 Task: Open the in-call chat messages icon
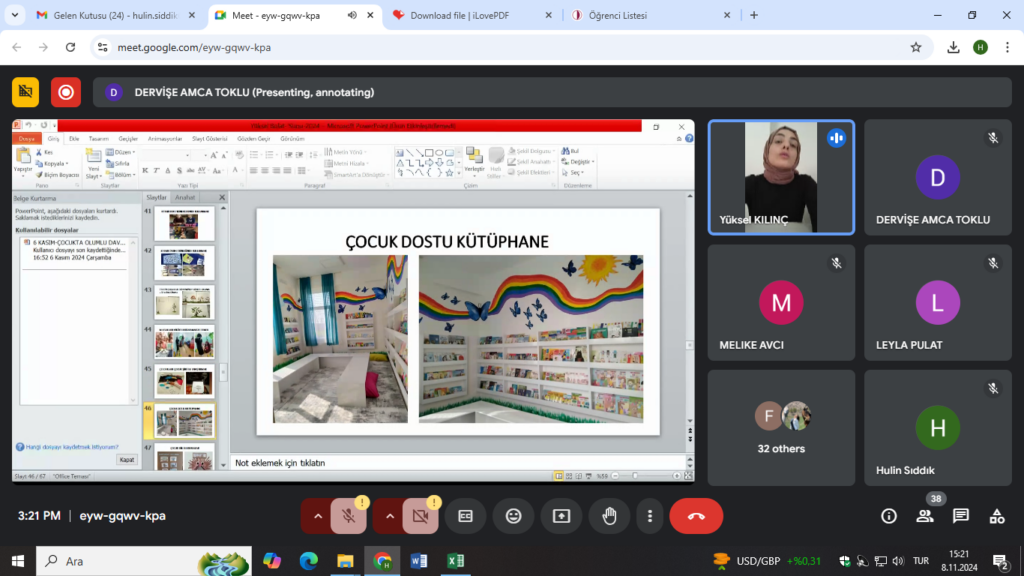(x=961, y=516)
